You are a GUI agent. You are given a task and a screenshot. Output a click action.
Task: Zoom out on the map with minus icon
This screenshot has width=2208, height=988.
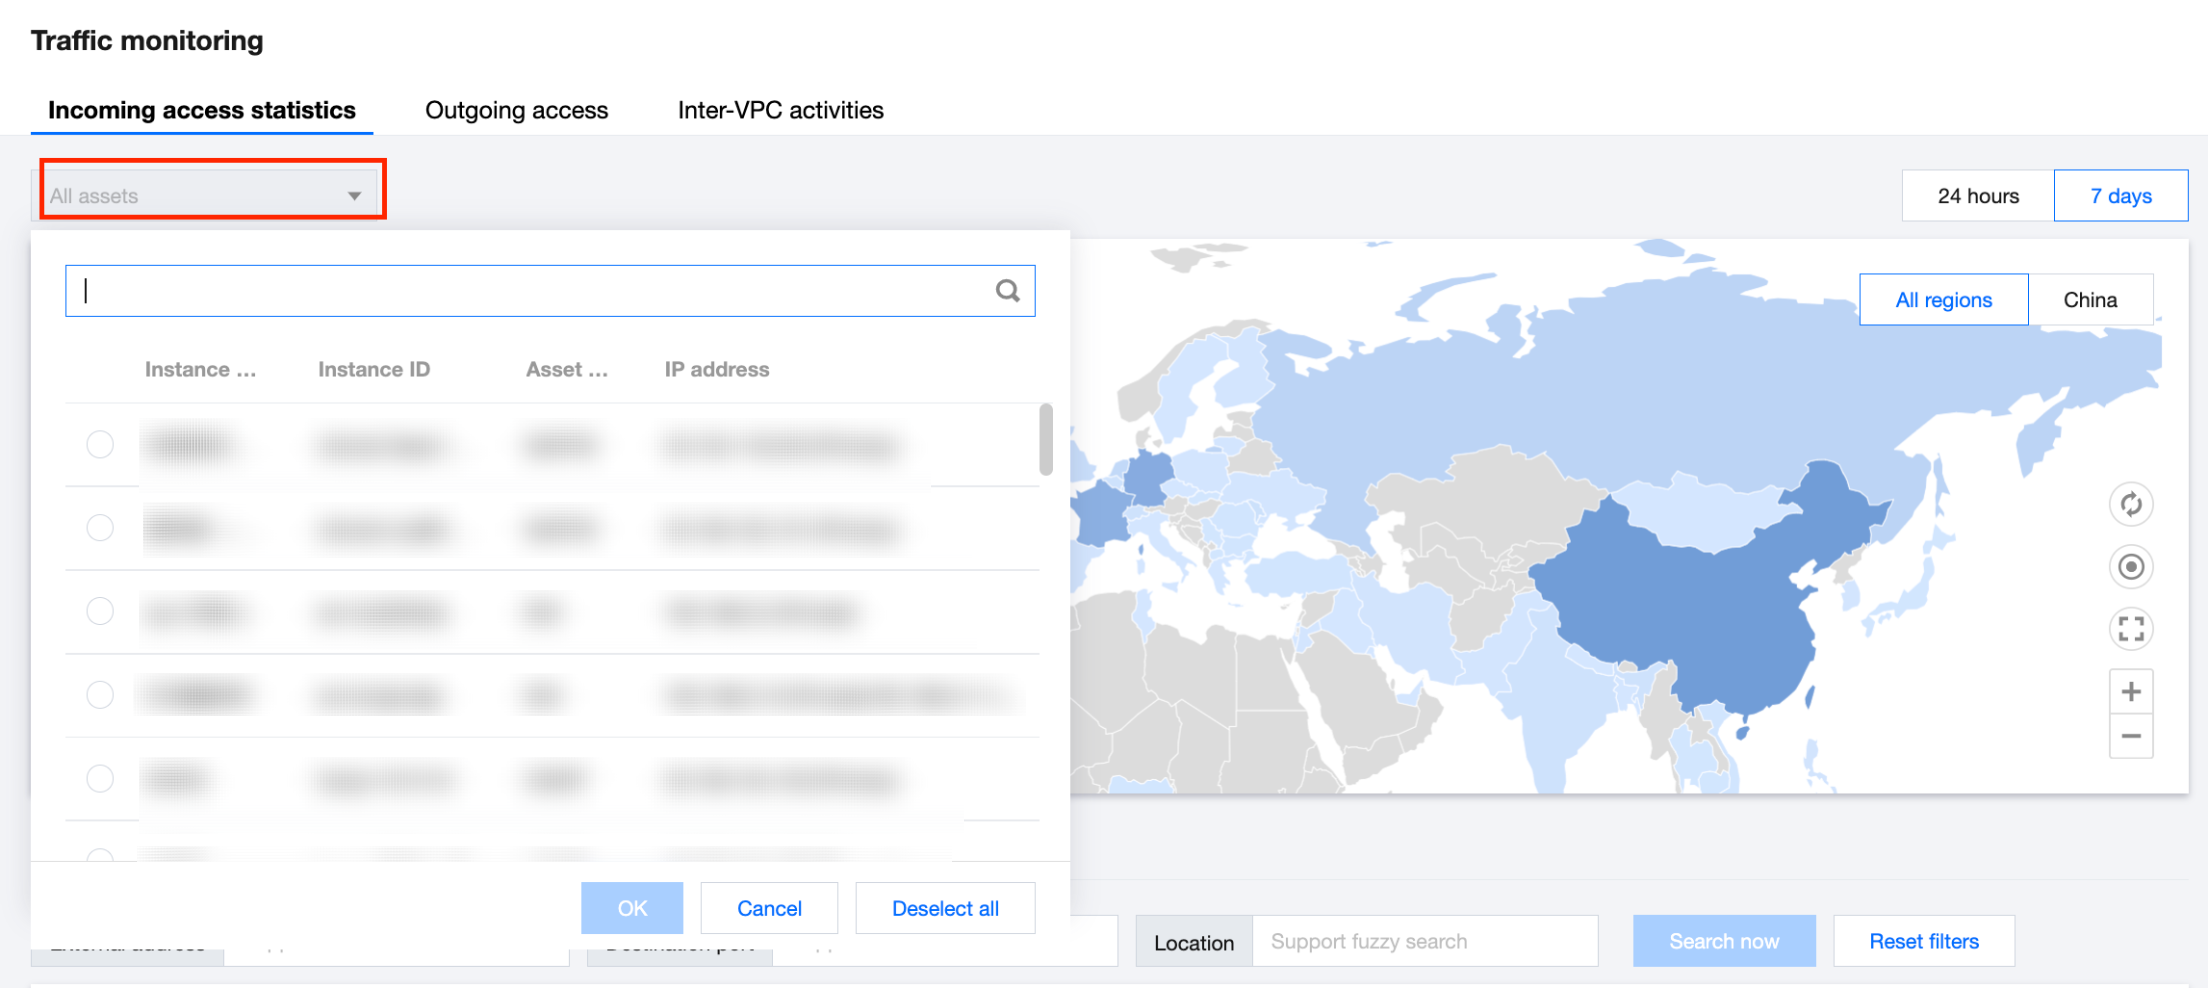(x=2131, y=736)
